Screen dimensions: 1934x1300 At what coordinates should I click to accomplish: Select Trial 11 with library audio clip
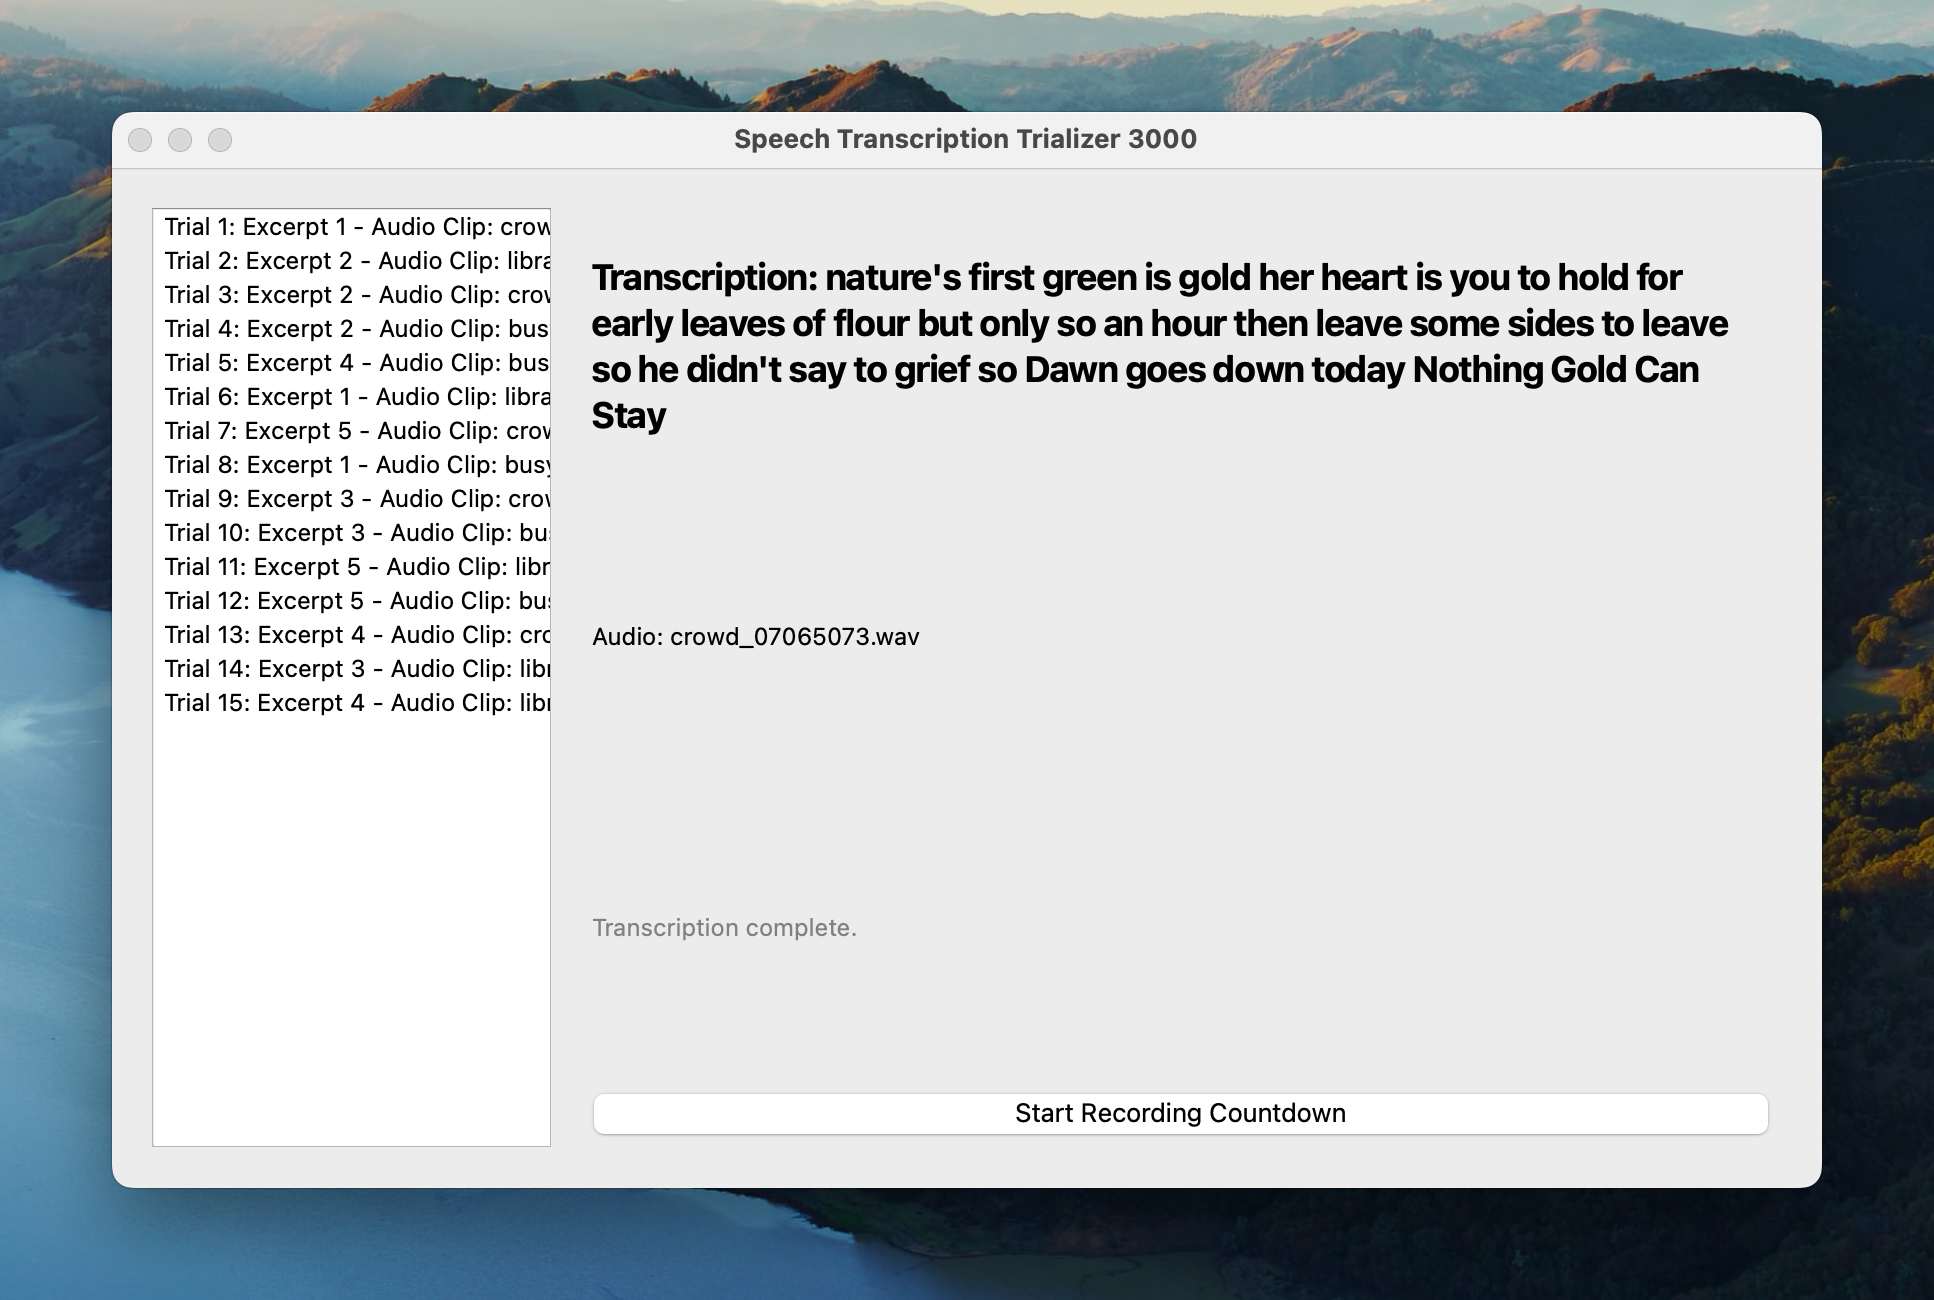point(350,566)
